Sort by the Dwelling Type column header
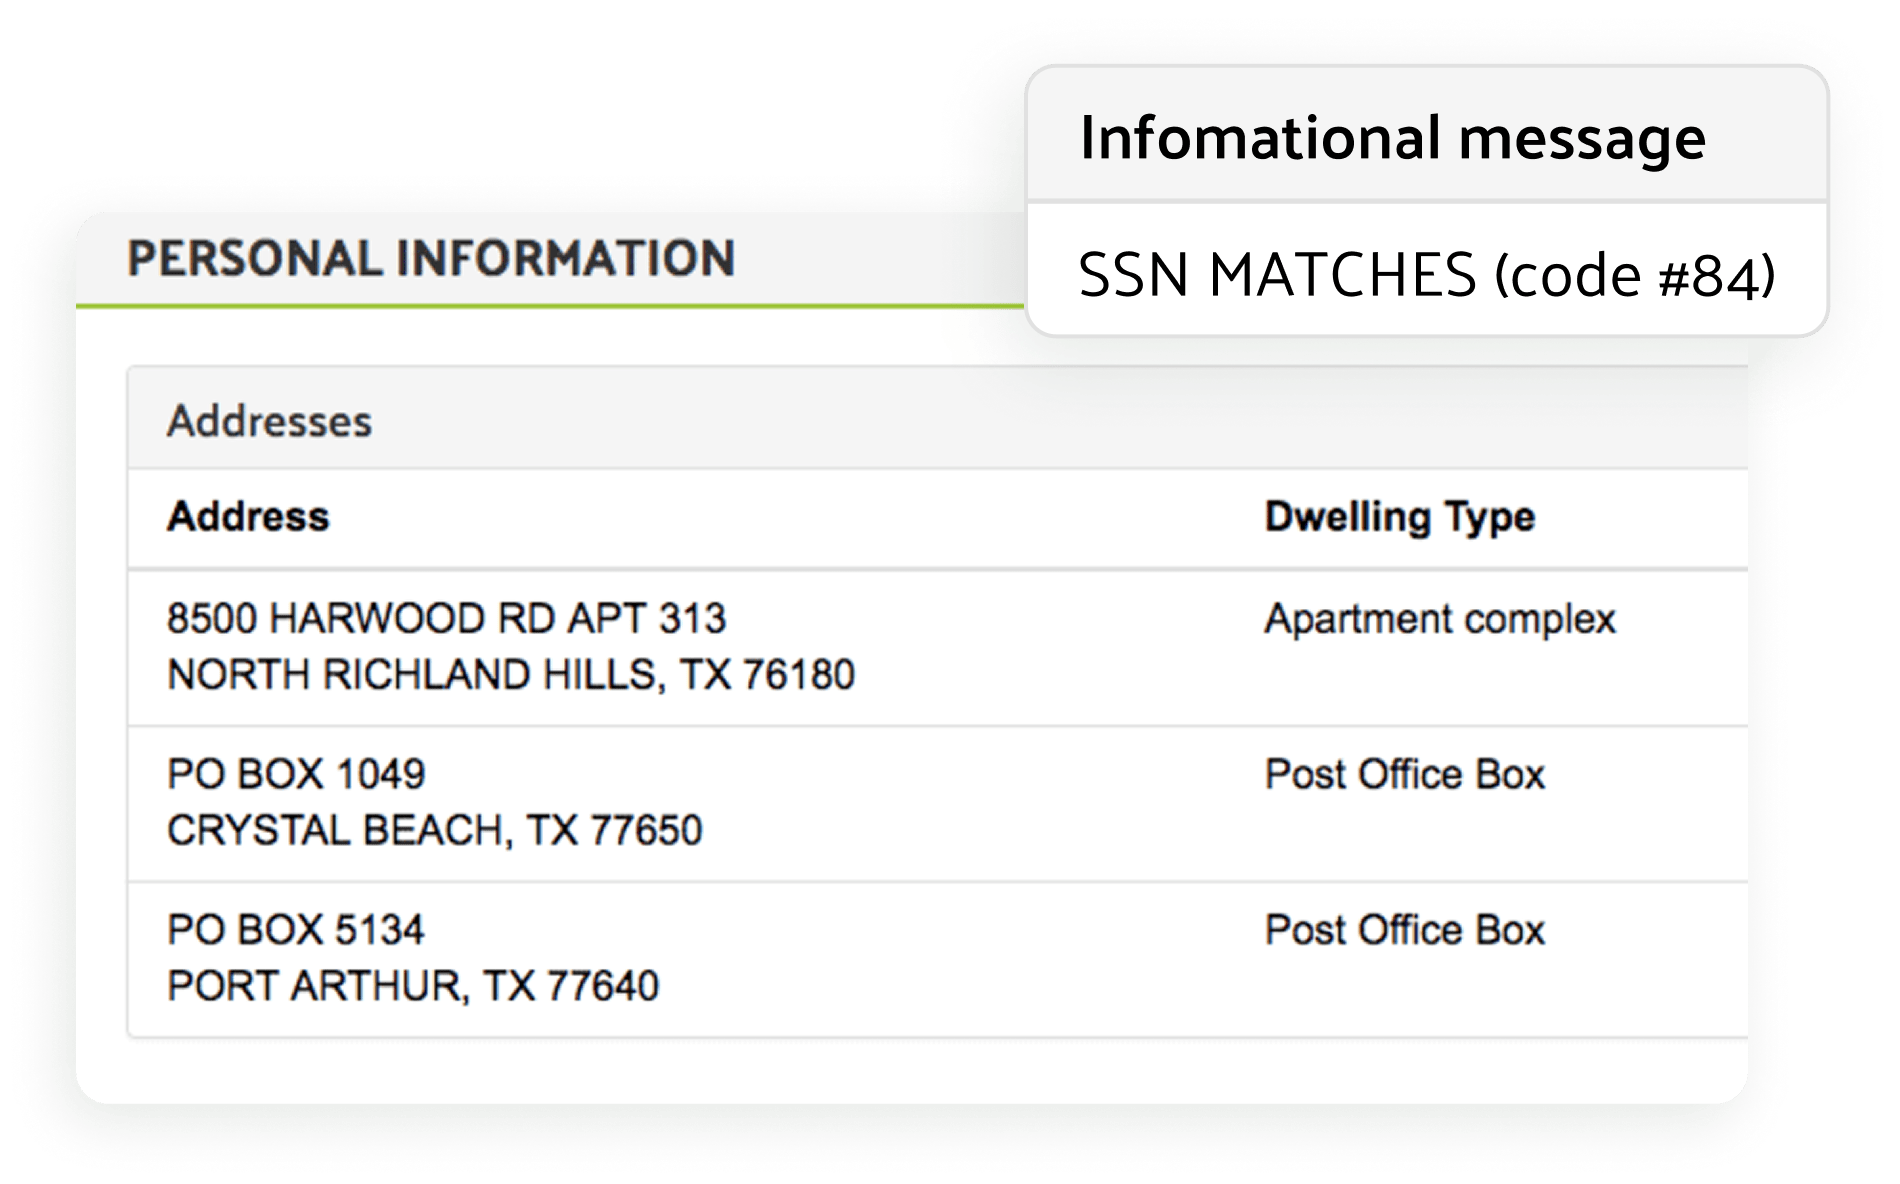 tap(1399, 517)
